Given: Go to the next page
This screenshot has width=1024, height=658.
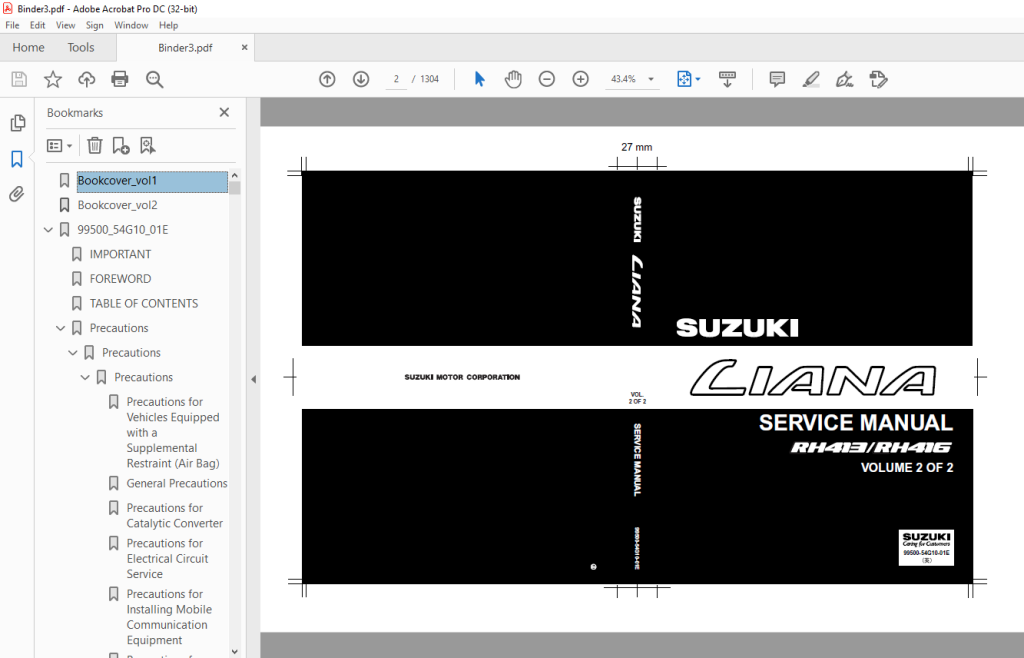Looking at the screenshot, I should 361,79.
